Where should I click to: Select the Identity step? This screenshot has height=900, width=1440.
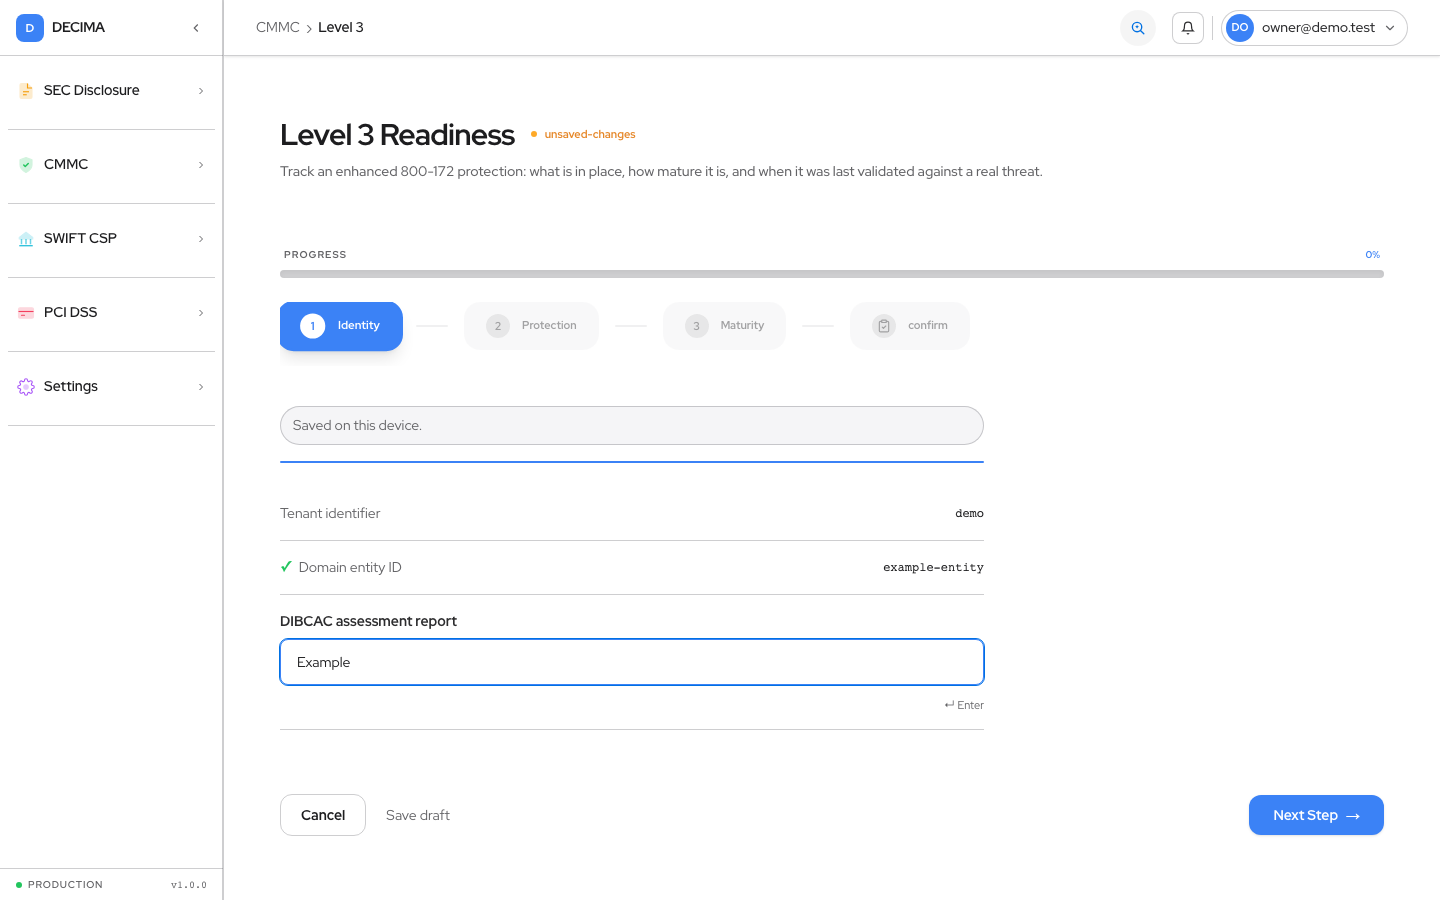tap(341, 326)
